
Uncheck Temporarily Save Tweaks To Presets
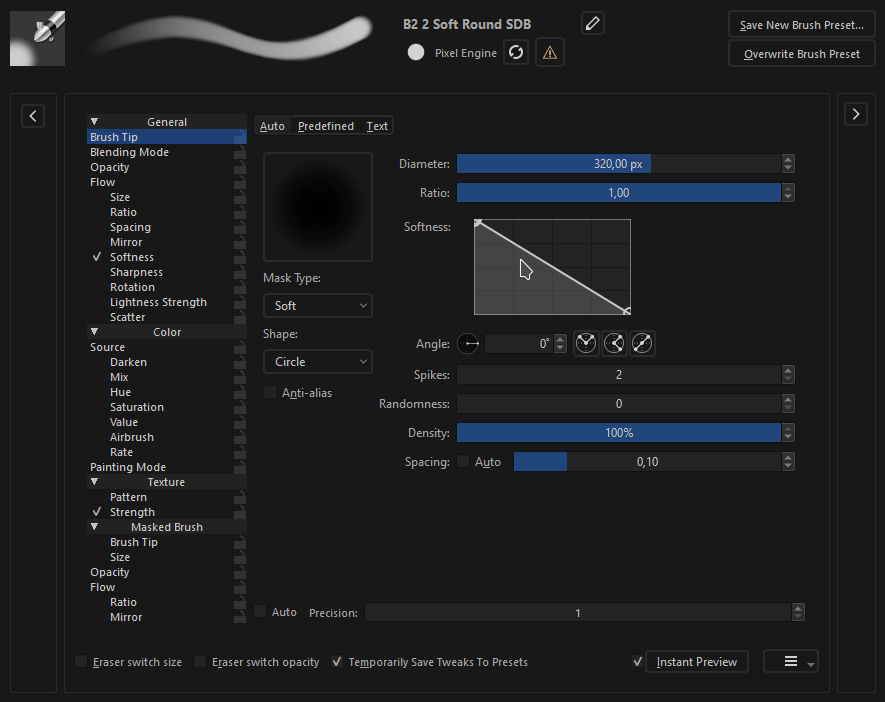pos(337,662)
